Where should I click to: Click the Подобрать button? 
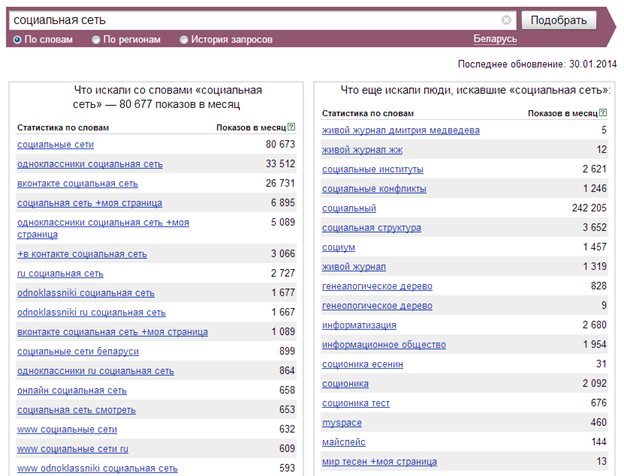(x=558, y=20)
